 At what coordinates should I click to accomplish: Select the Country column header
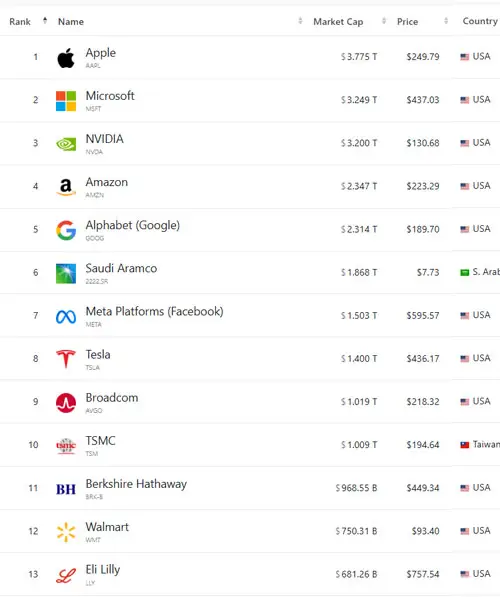click(480, 21)
